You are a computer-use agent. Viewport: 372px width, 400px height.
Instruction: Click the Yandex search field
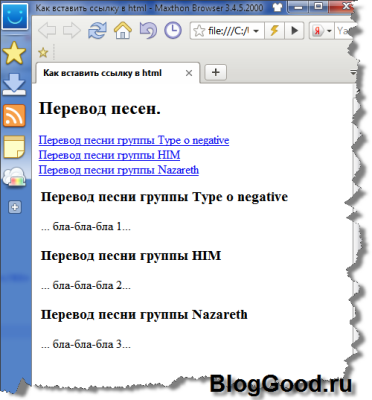point(344,31)
